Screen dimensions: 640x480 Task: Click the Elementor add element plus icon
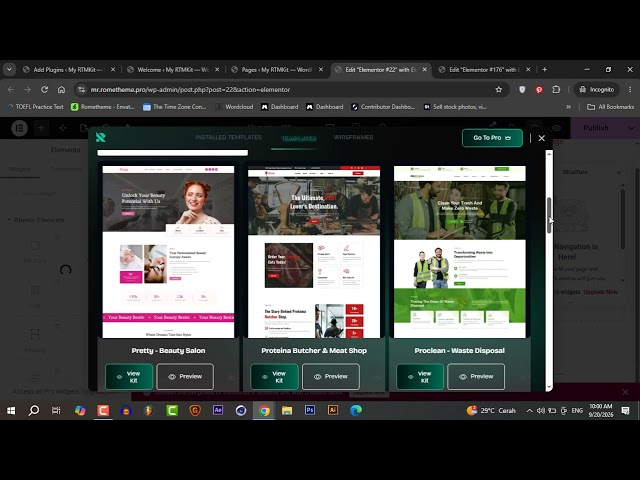(41, 128)
